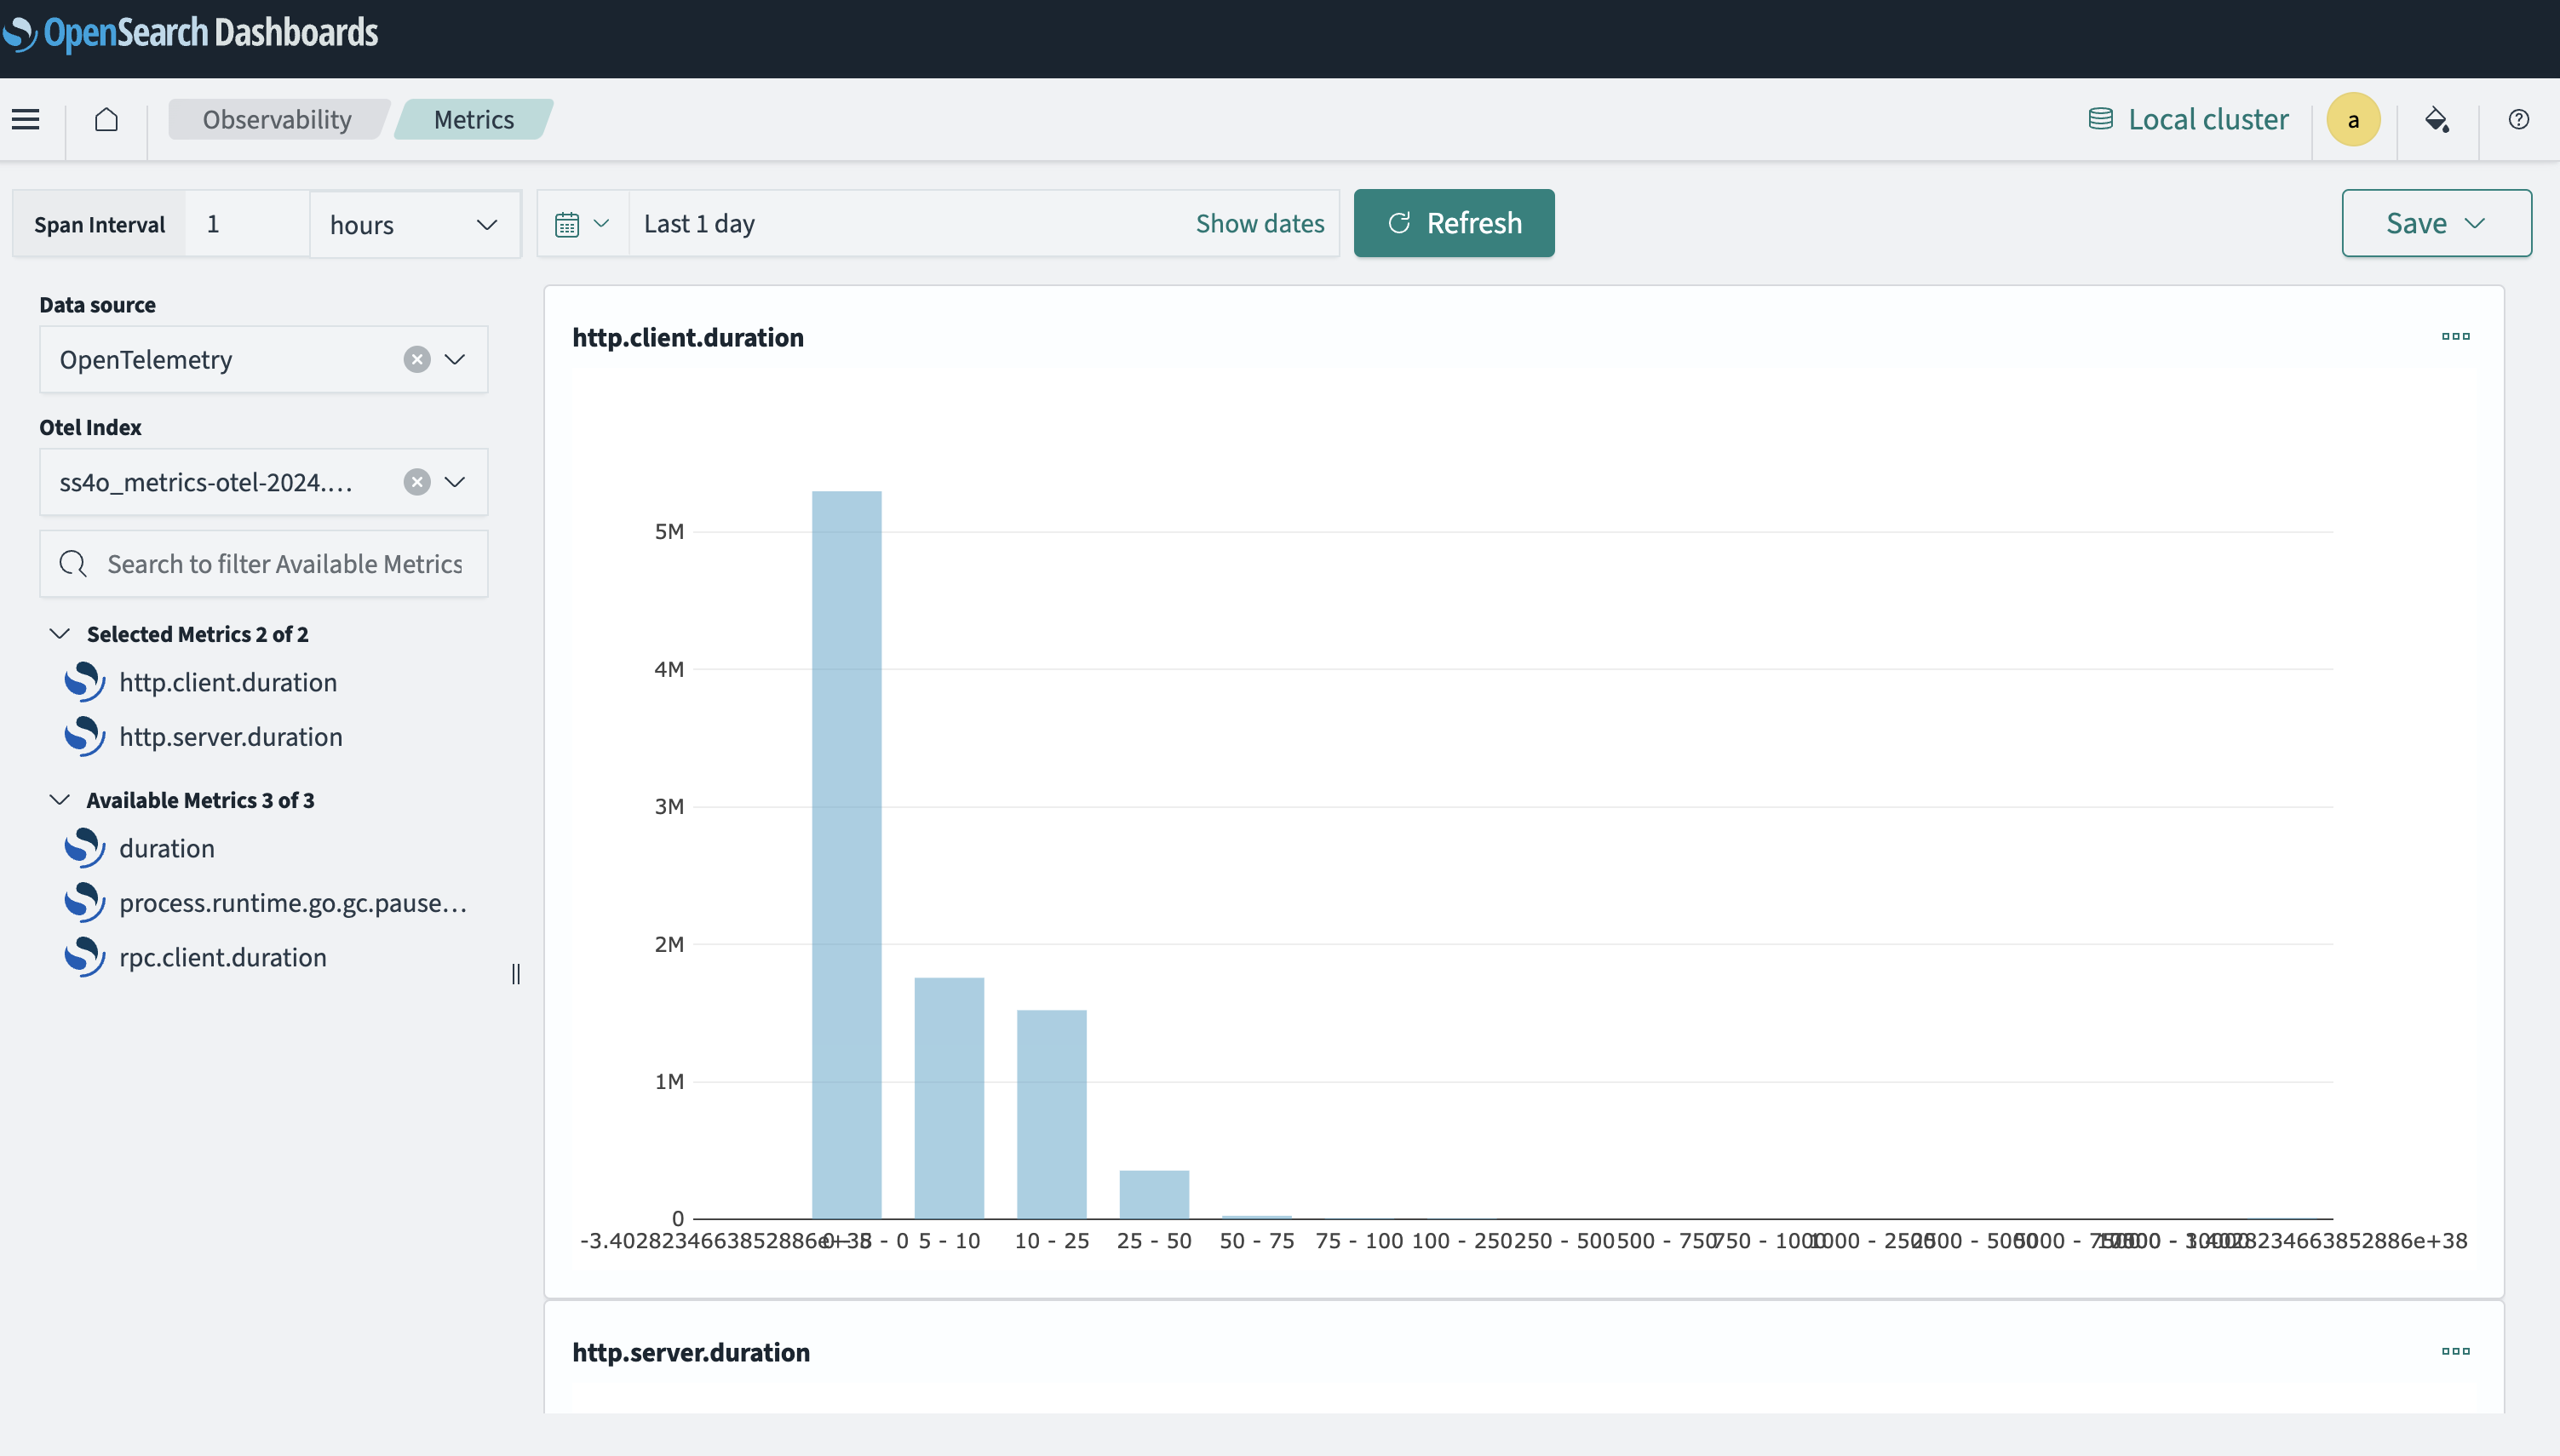
Task: Focus the Available Metrics search field
Action: [284, 565]
